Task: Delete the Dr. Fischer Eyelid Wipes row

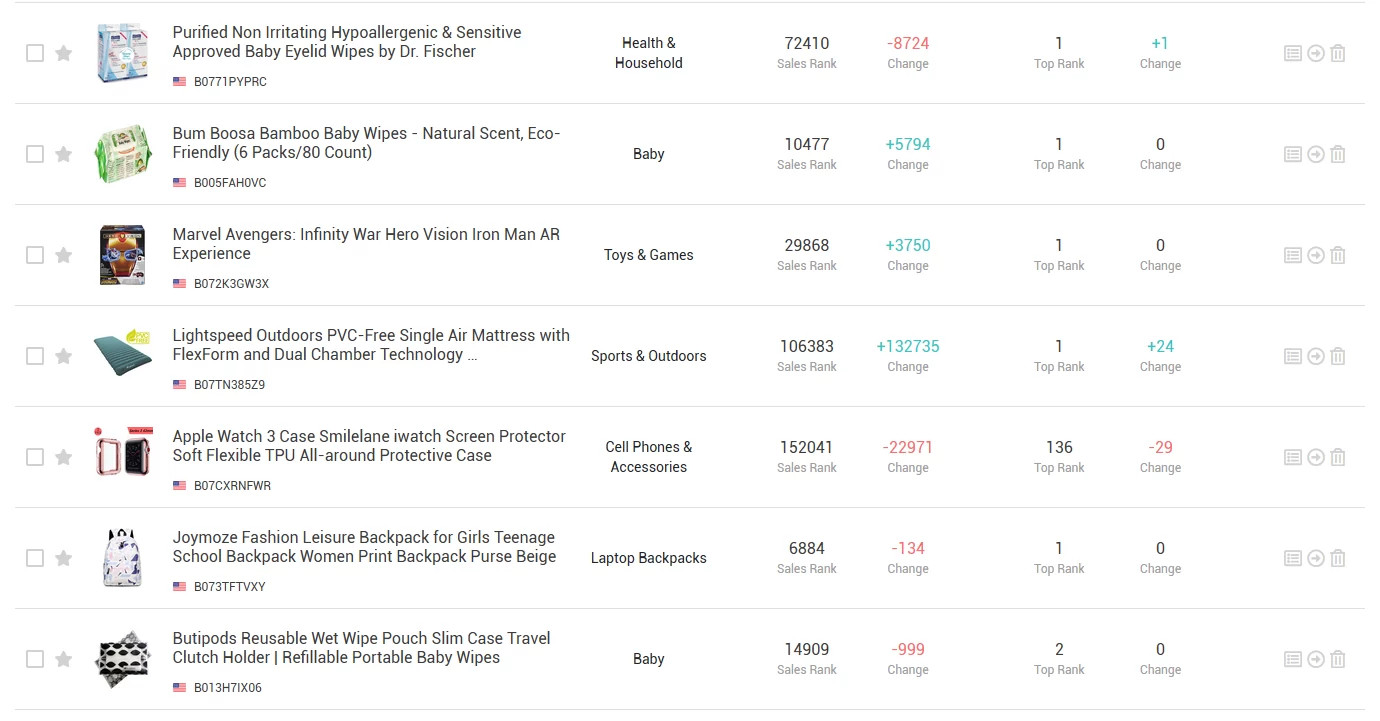Action: pyautogui.click(x=1338, y=53)
